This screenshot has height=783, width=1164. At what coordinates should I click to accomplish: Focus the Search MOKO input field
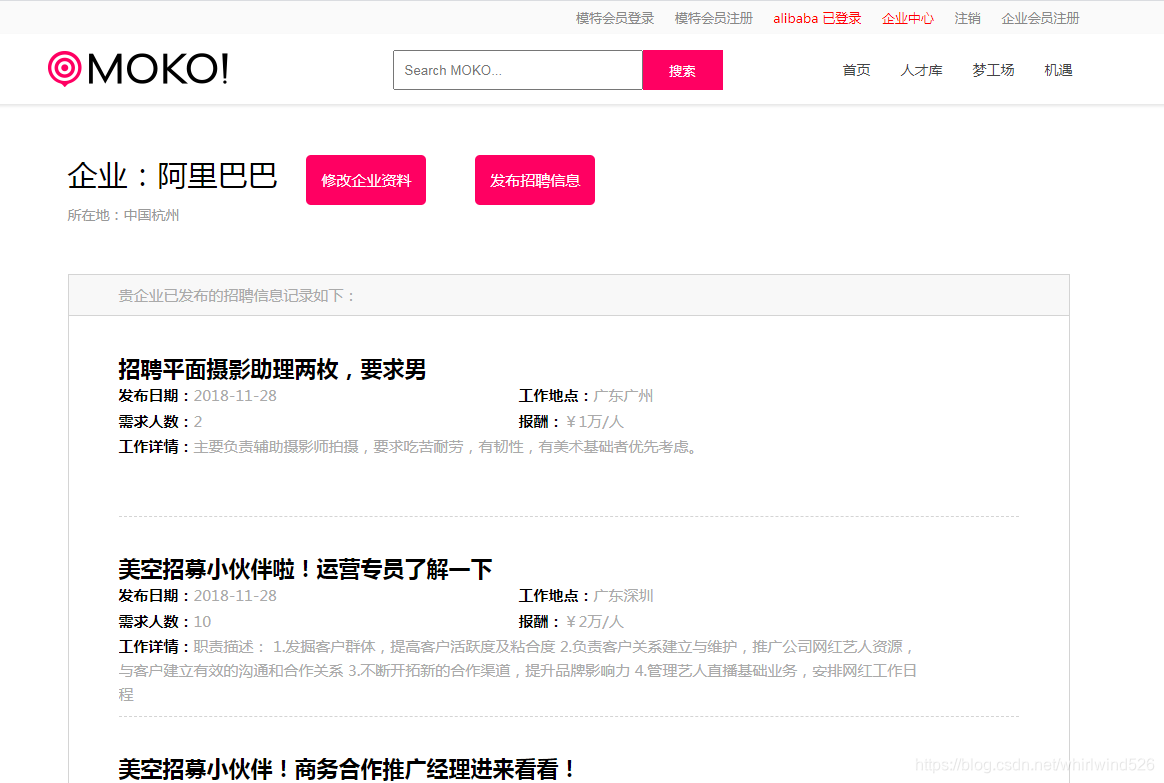[517, 70]
